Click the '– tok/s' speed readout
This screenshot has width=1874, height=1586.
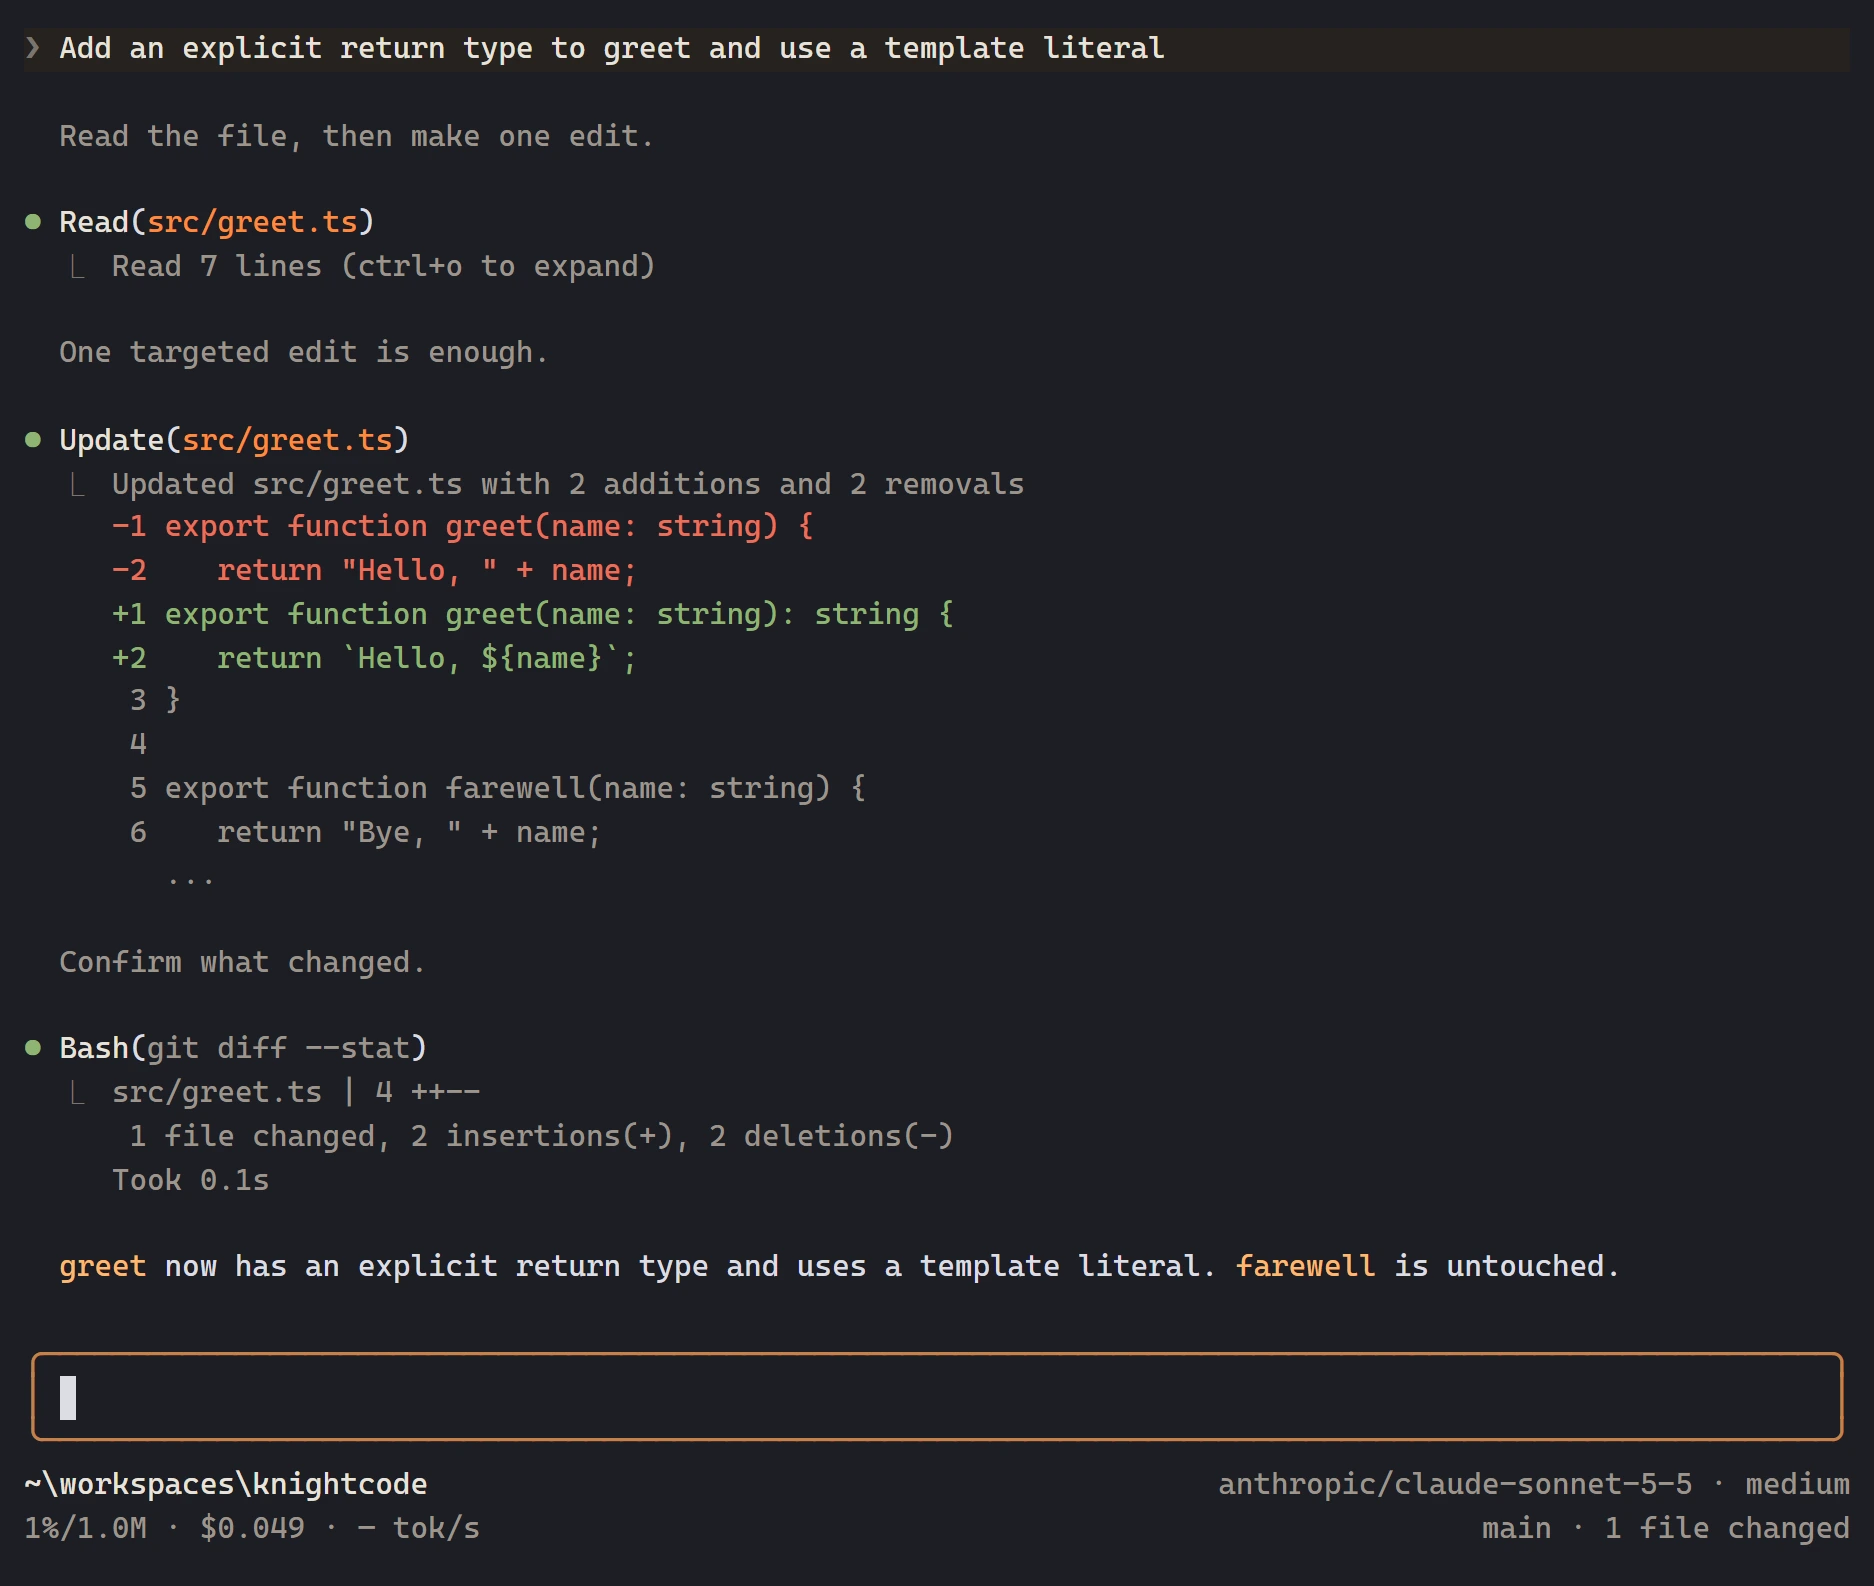point(418,1528)
